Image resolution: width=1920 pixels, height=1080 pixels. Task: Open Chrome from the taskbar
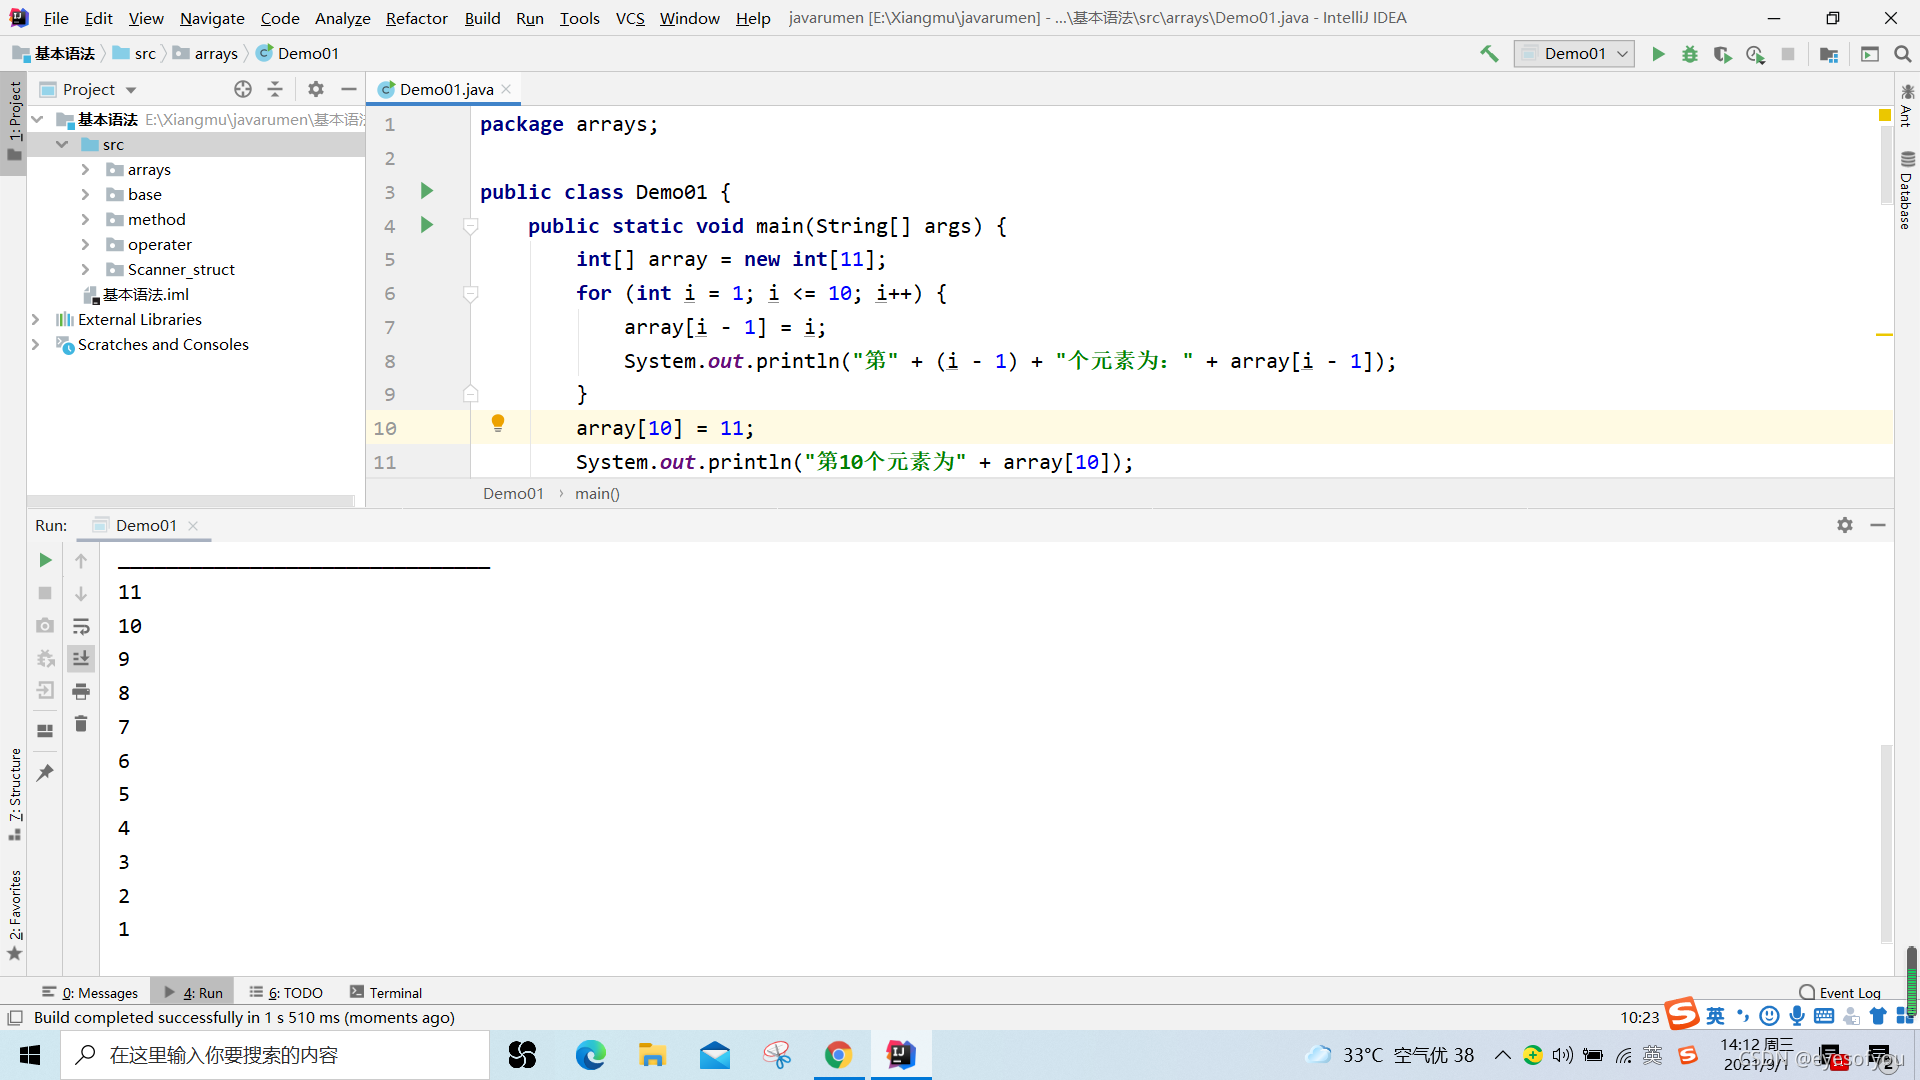tap(838, 1055)
